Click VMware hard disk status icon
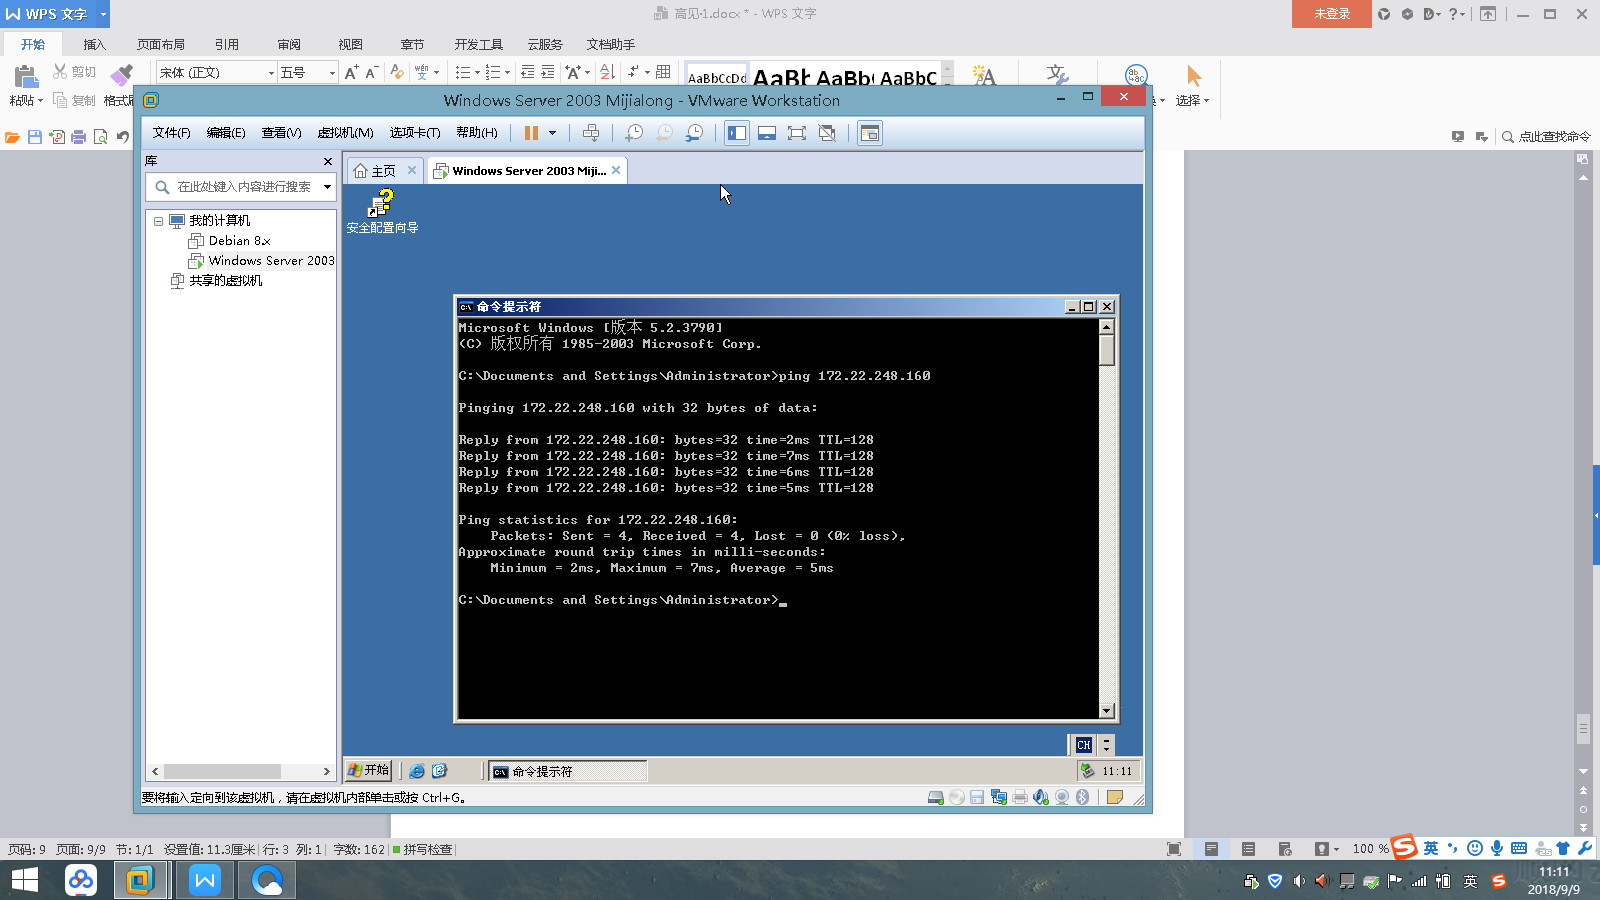 point(936,797)
